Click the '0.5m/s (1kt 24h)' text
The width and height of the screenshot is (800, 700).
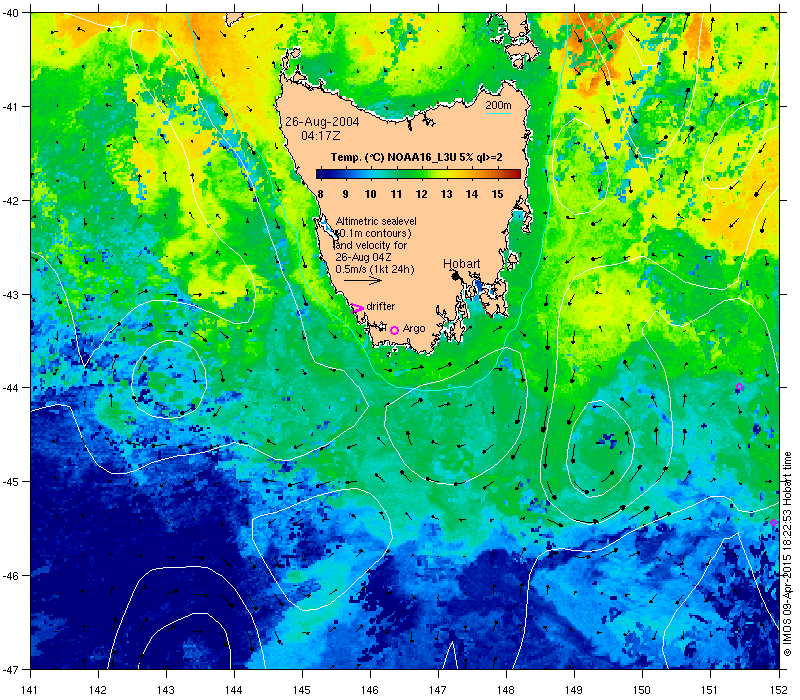pos(375,269)
